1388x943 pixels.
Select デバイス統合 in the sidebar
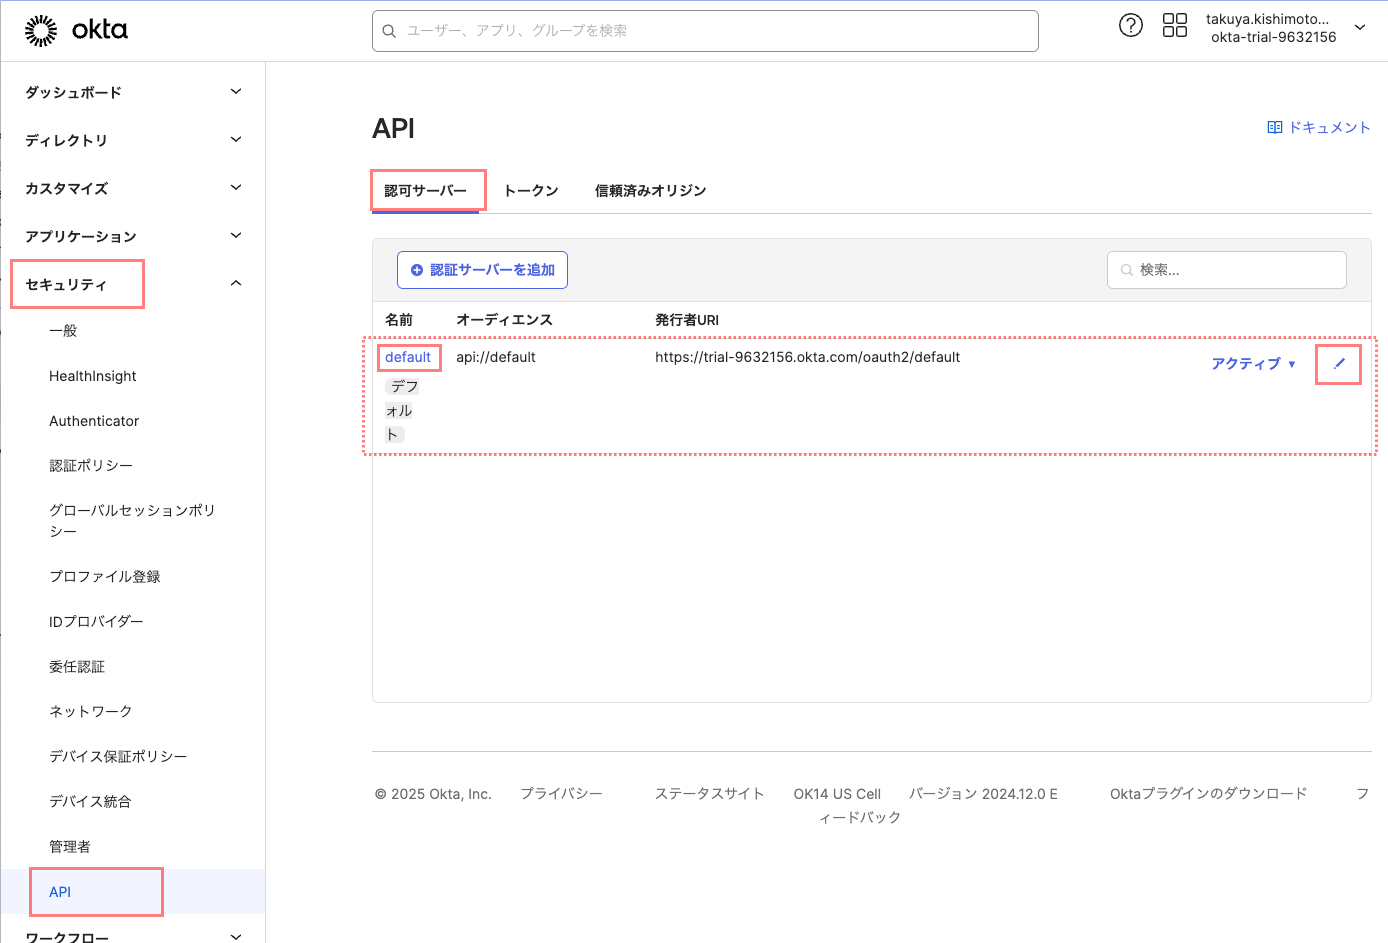[90, 802]
